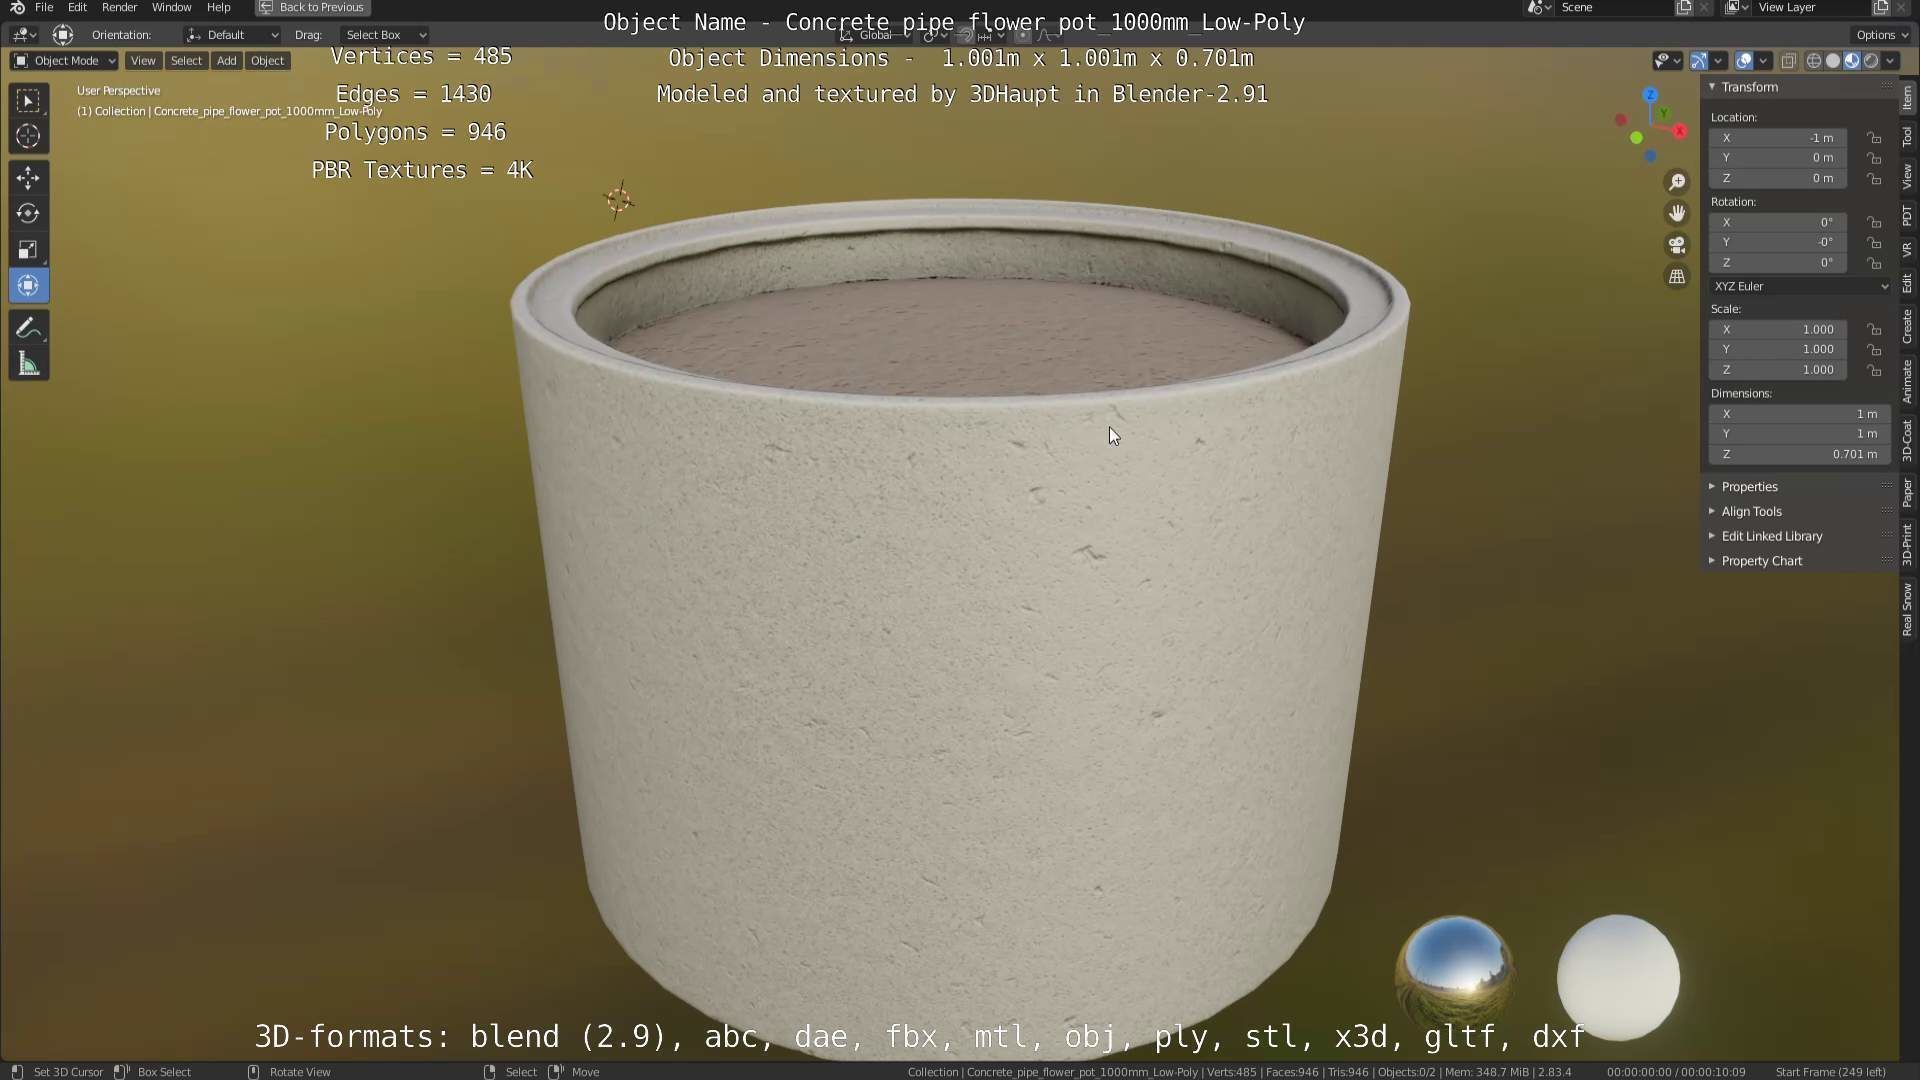Open the File menu
This screenshot has height=1080, width=1920.
point(44,7)
